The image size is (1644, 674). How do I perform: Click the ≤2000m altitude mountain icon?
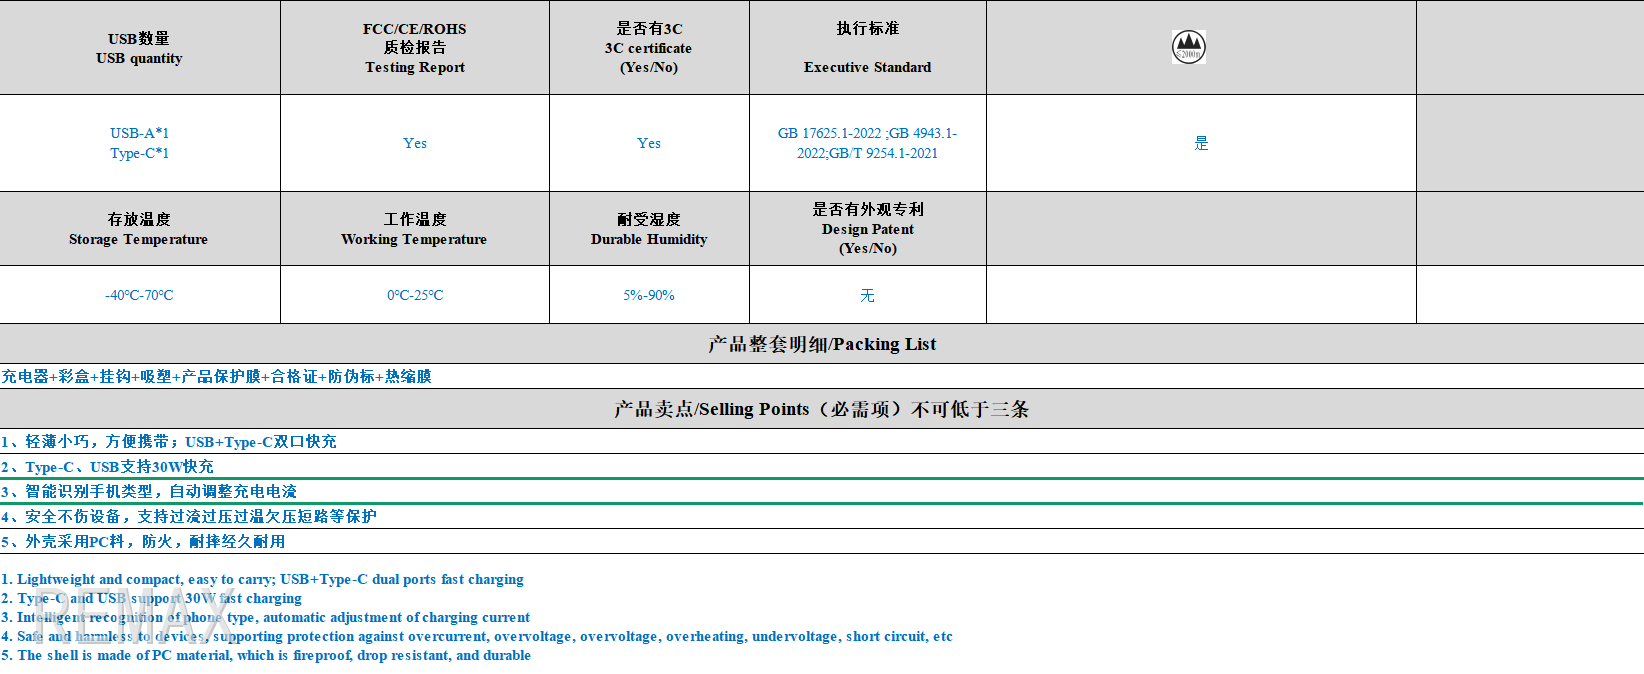tap(1188, 47)
